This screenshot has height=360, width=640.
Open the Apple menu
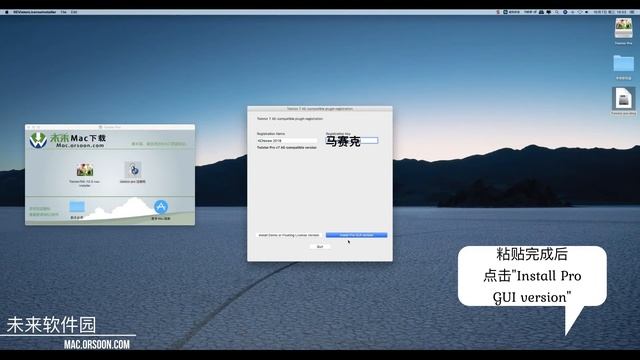(7, 12)
